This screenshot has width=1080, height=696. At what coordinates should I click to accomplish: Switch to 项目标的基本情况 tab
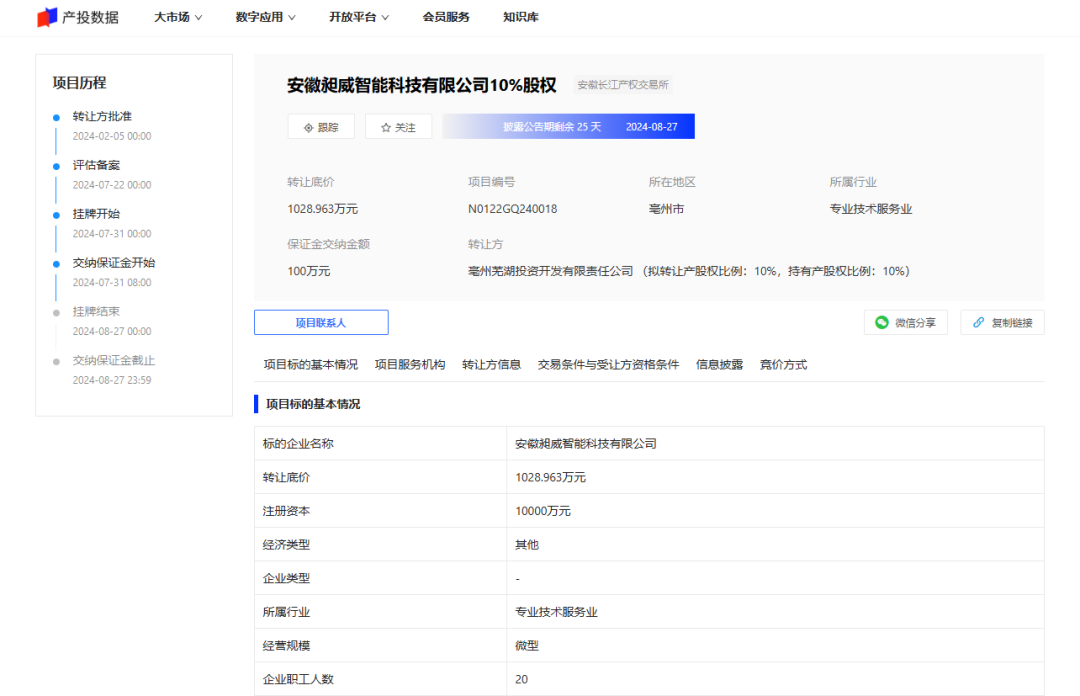[310, 365]
